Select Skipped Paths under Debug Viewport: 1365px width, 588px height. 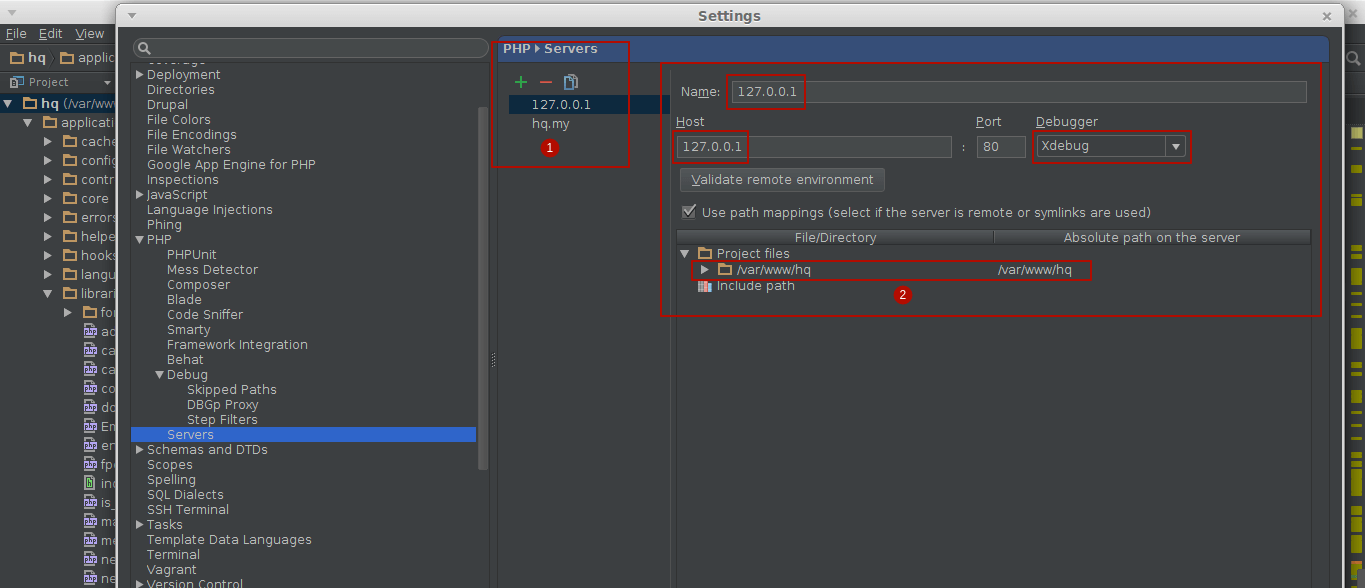[x=231, y=390]
